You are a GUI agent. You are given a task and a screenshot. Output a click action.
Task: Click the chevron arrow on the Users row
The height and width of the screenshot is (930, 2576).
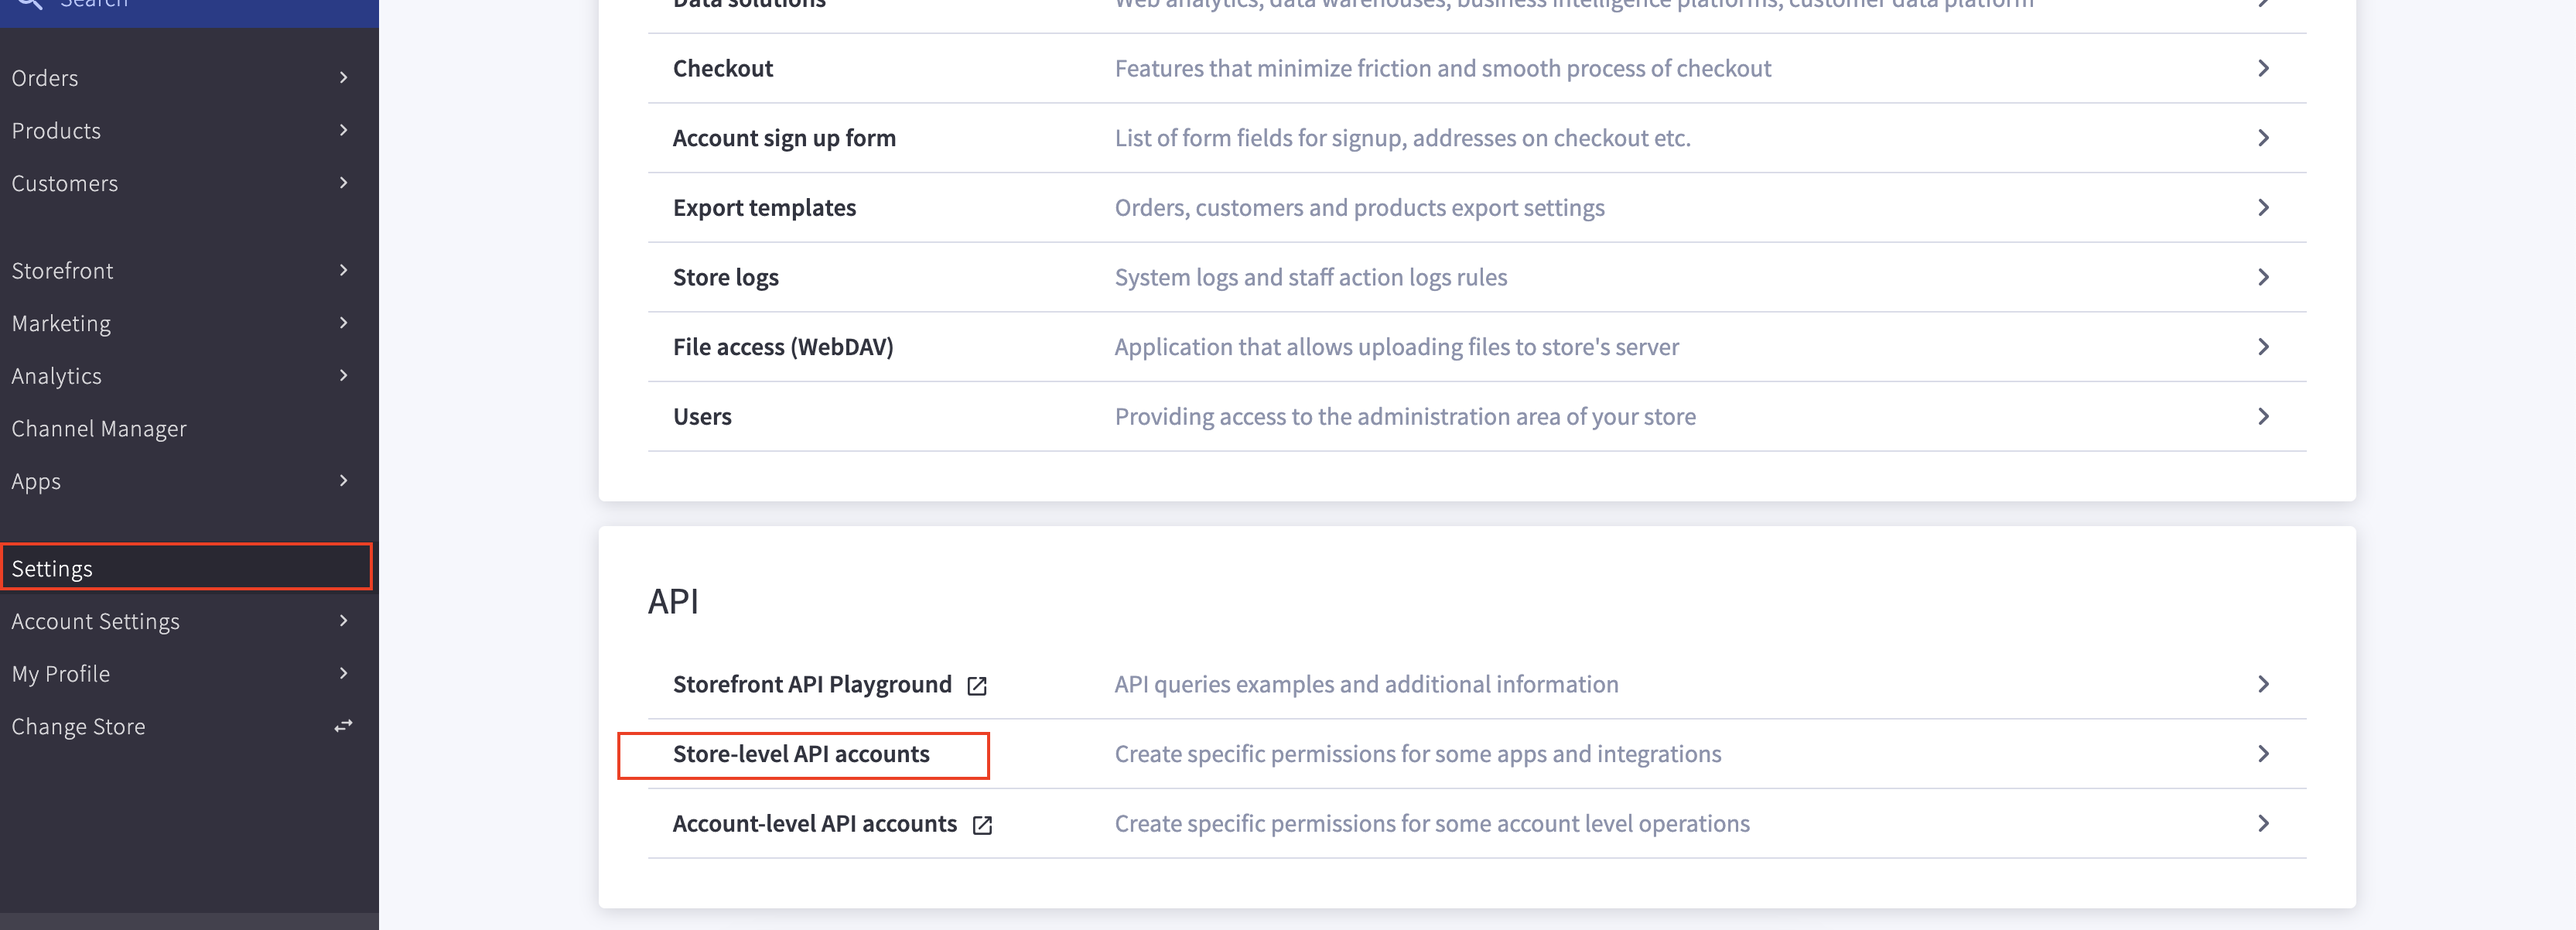click(x=2265, y=417)
